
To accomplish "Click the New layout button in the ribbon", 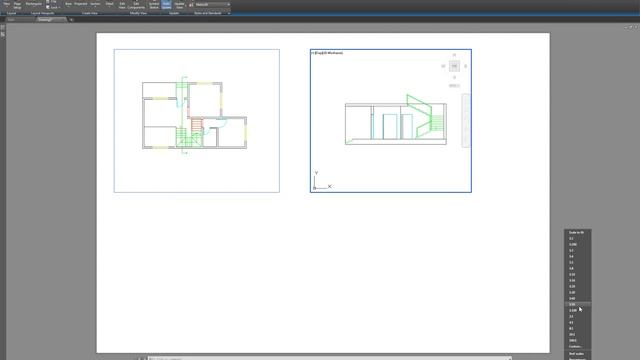I will [7, 4].
